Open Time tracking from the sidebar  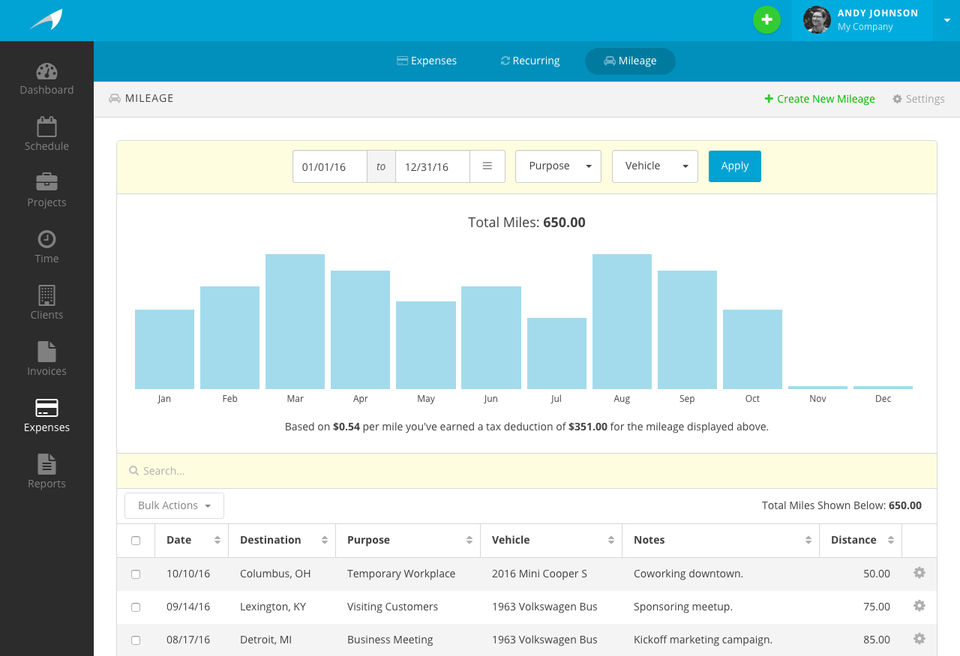click(47, 247)
